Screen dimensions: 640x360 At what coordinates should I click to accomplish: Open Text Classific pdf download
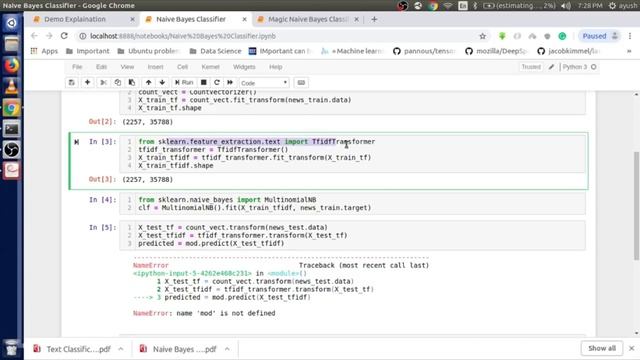73,349
